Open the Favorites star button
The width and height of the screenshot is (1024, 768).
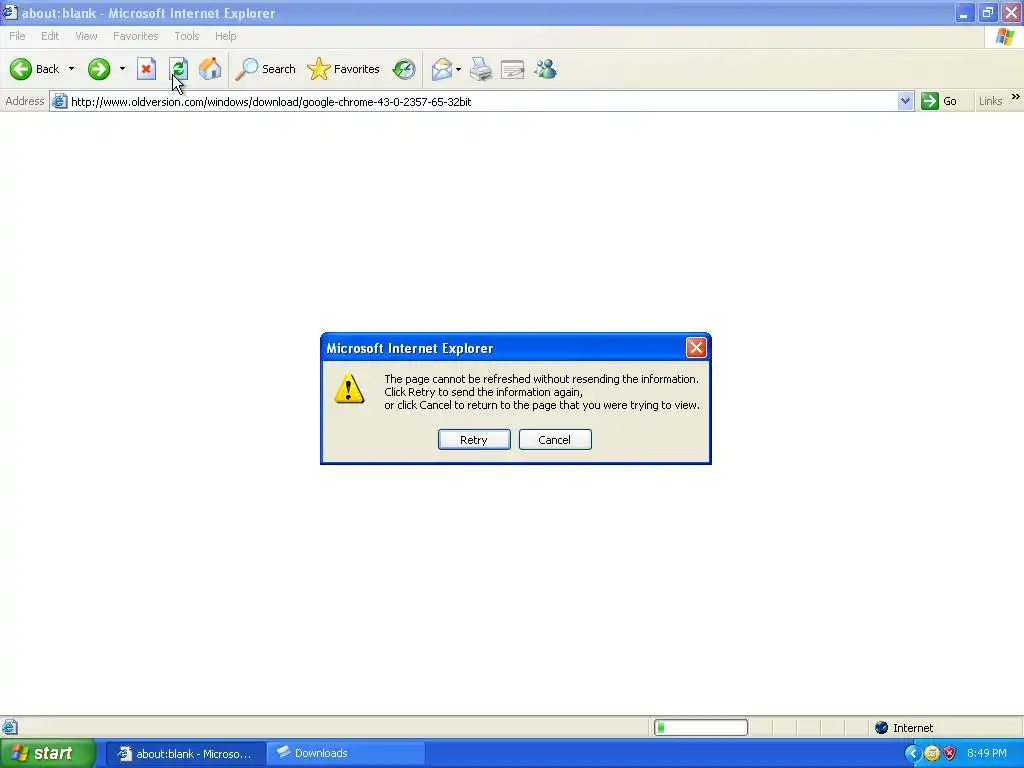pyautogui.click(x=344, y=69)
